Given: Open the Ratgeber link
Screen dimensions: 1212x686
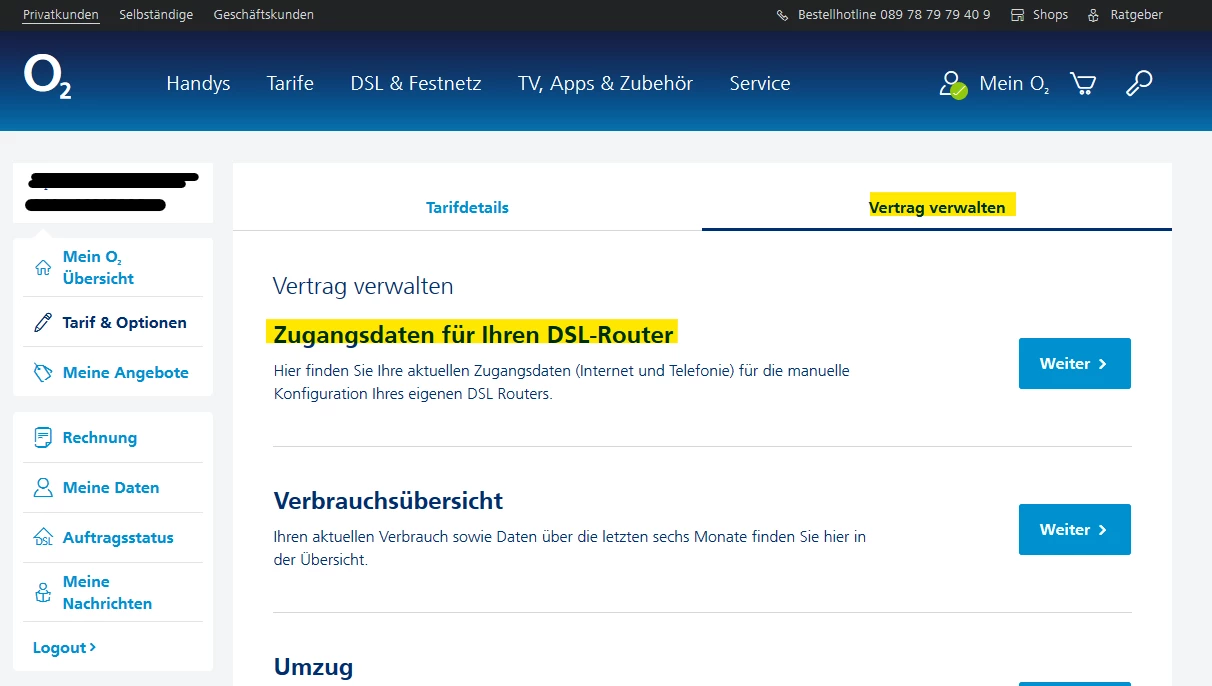Looking at the screenshot, I should point(1137,15).
